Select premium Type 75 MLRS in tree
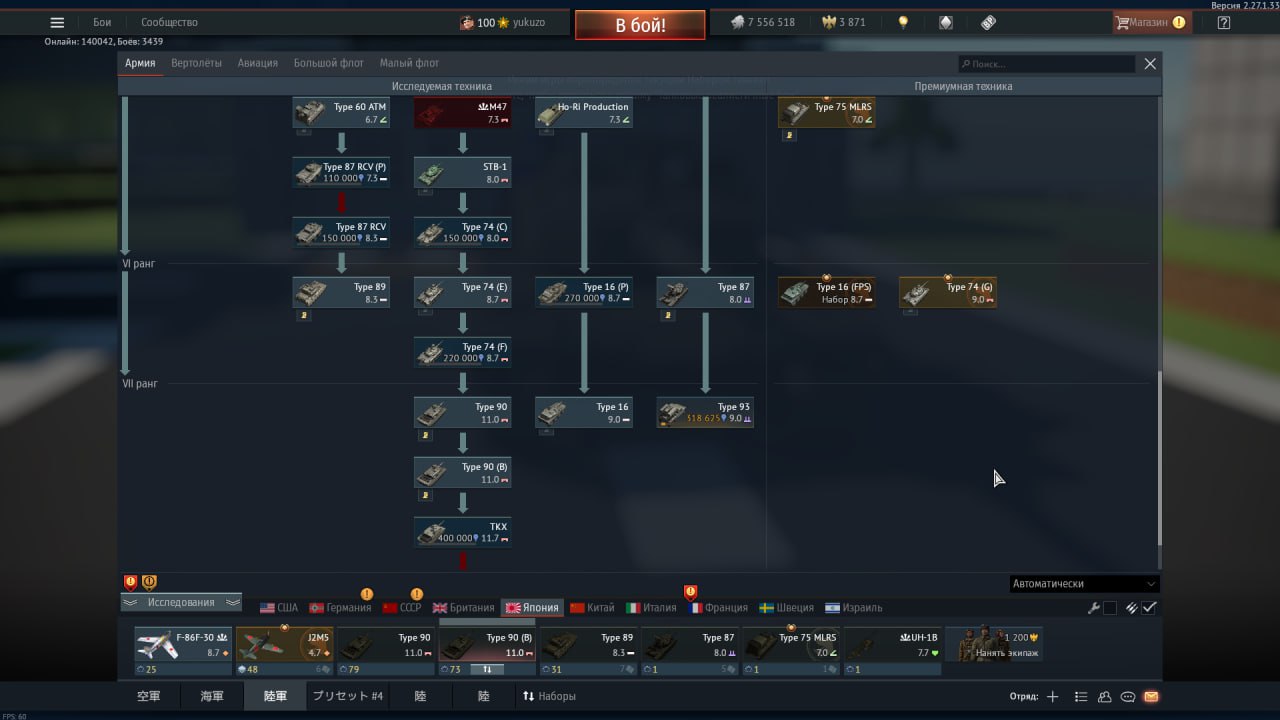 pos(826,113)
